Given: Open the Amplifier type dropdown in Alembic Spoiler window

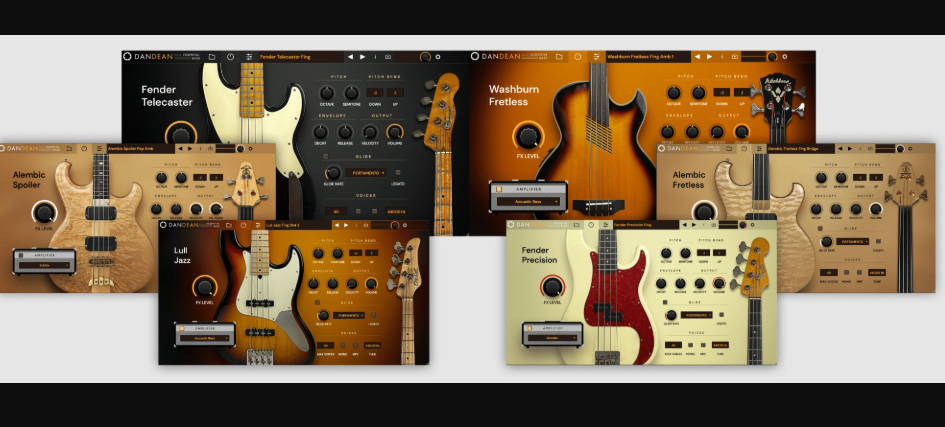Looking at the screenshot, I should 45,265.
